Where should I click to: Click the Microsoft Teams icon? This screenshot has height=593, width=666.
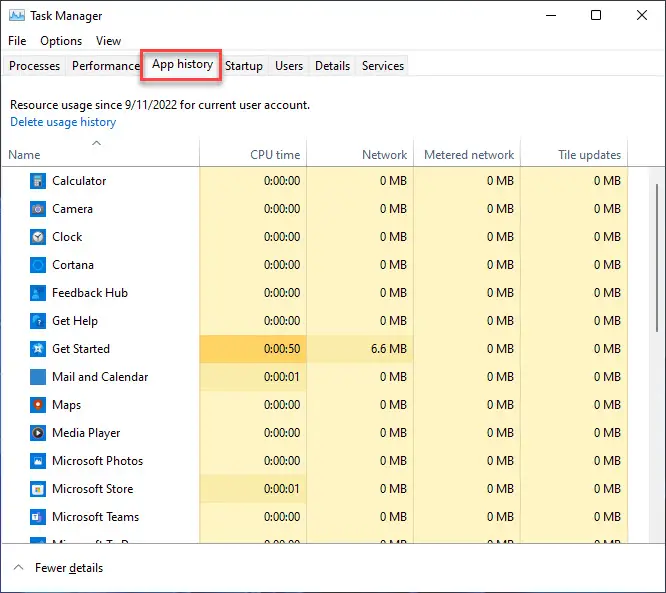pos(38,517)
